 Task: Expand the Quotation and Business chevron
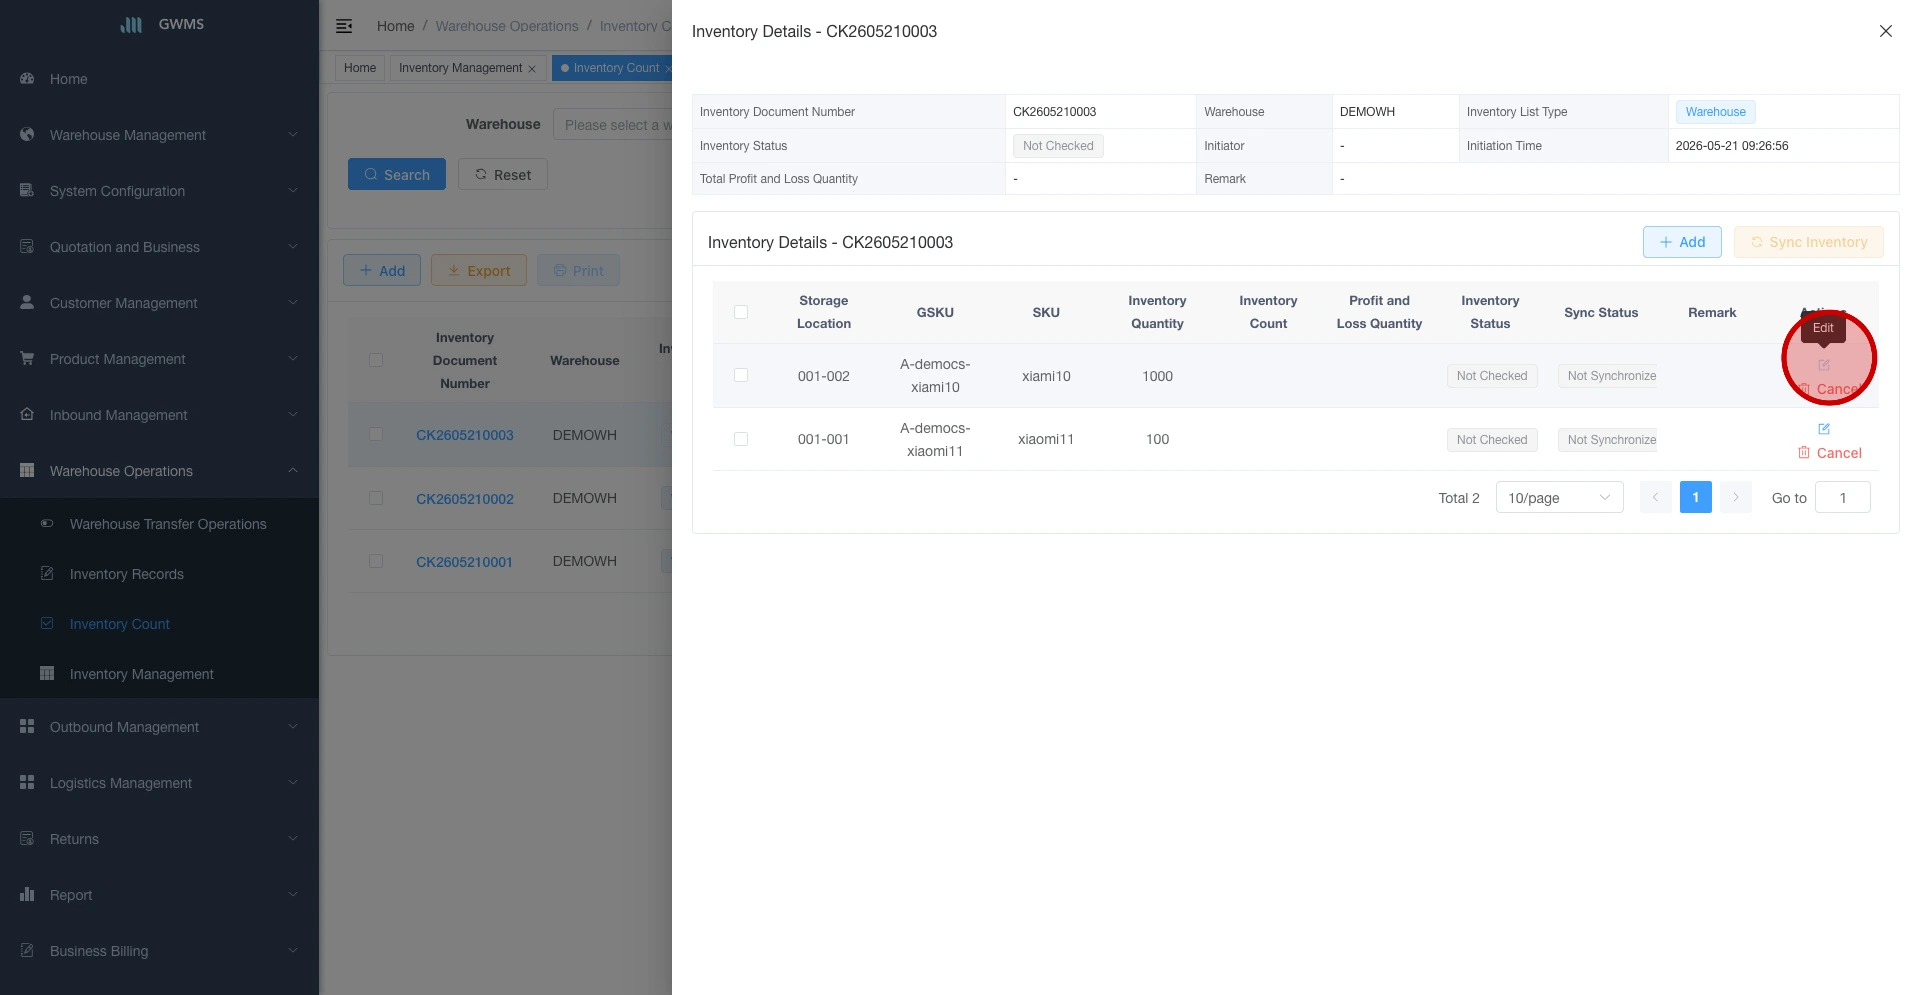[x=293, y=247]
